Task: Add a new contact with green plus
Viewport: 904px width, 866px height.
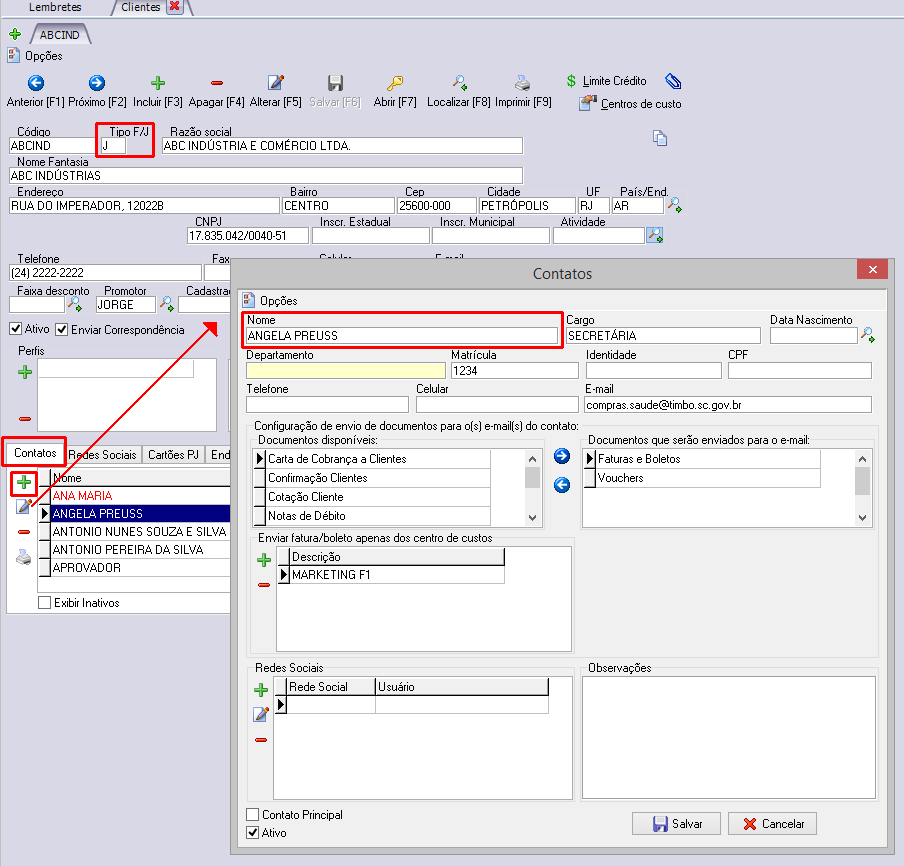Action: pyautogui.click(x=24, y=482)
